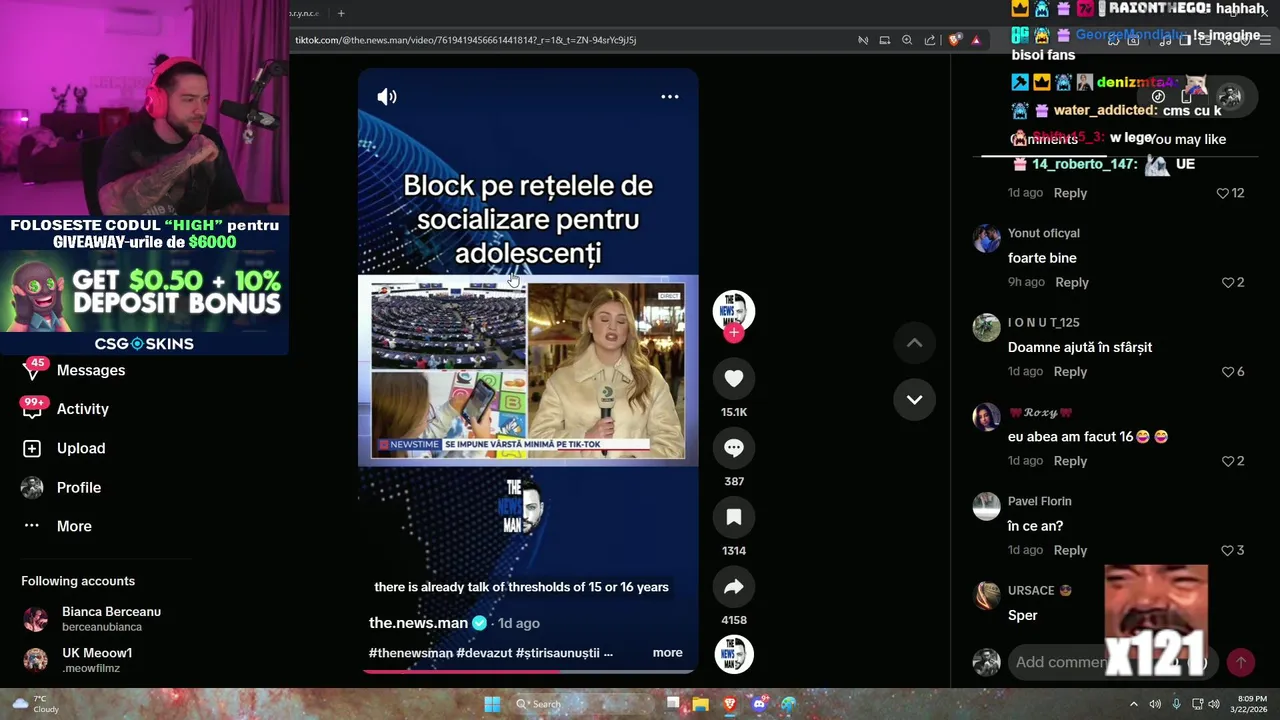This screenshot has width=1280, height=720.
Task: Click the Upload plus-square icon
Action: point(32,448)
